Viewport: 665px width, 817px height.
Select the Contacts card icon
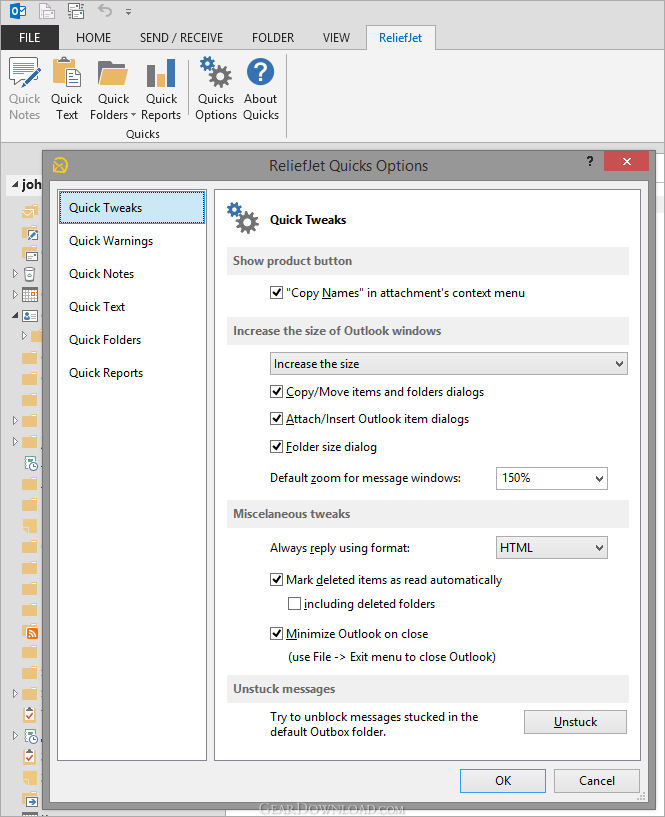coord(30,316)
